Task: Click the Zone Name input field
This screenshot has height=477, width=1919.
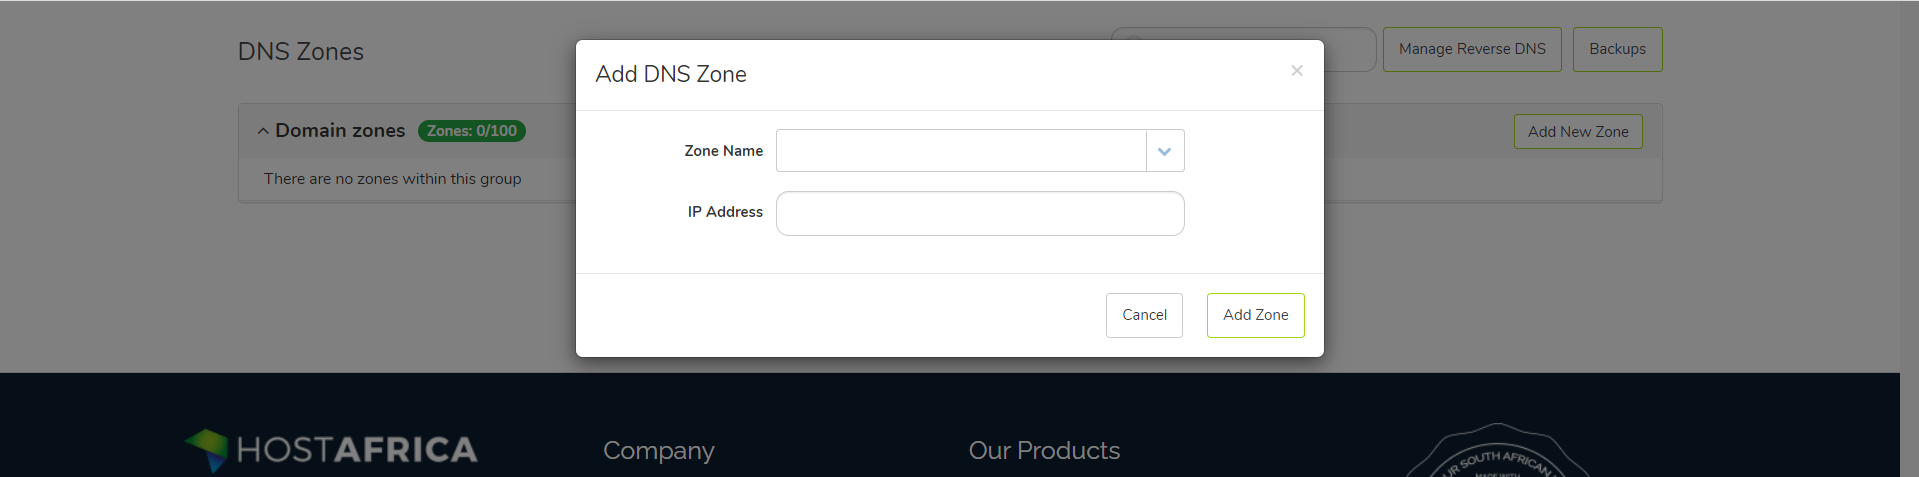Action: pyautogui.click(x=961, y=151)
